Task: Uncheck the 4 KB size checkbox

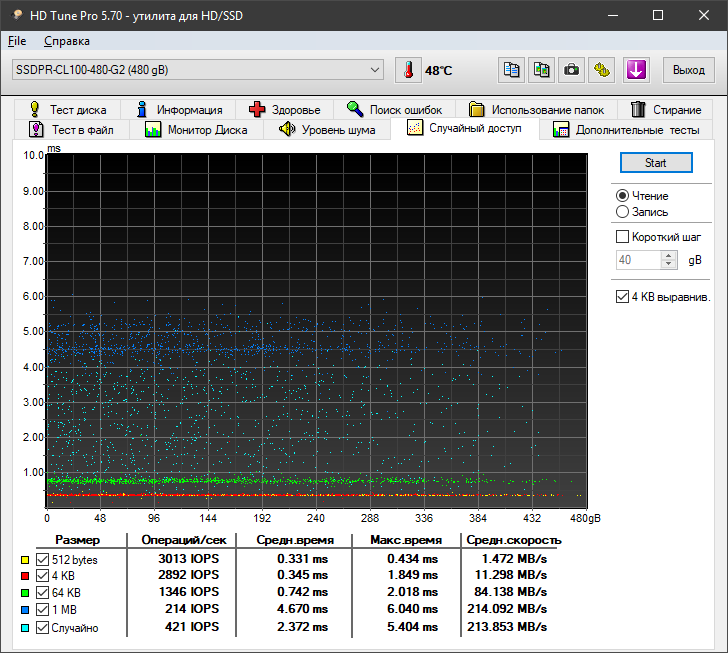Action: [42, 576]
